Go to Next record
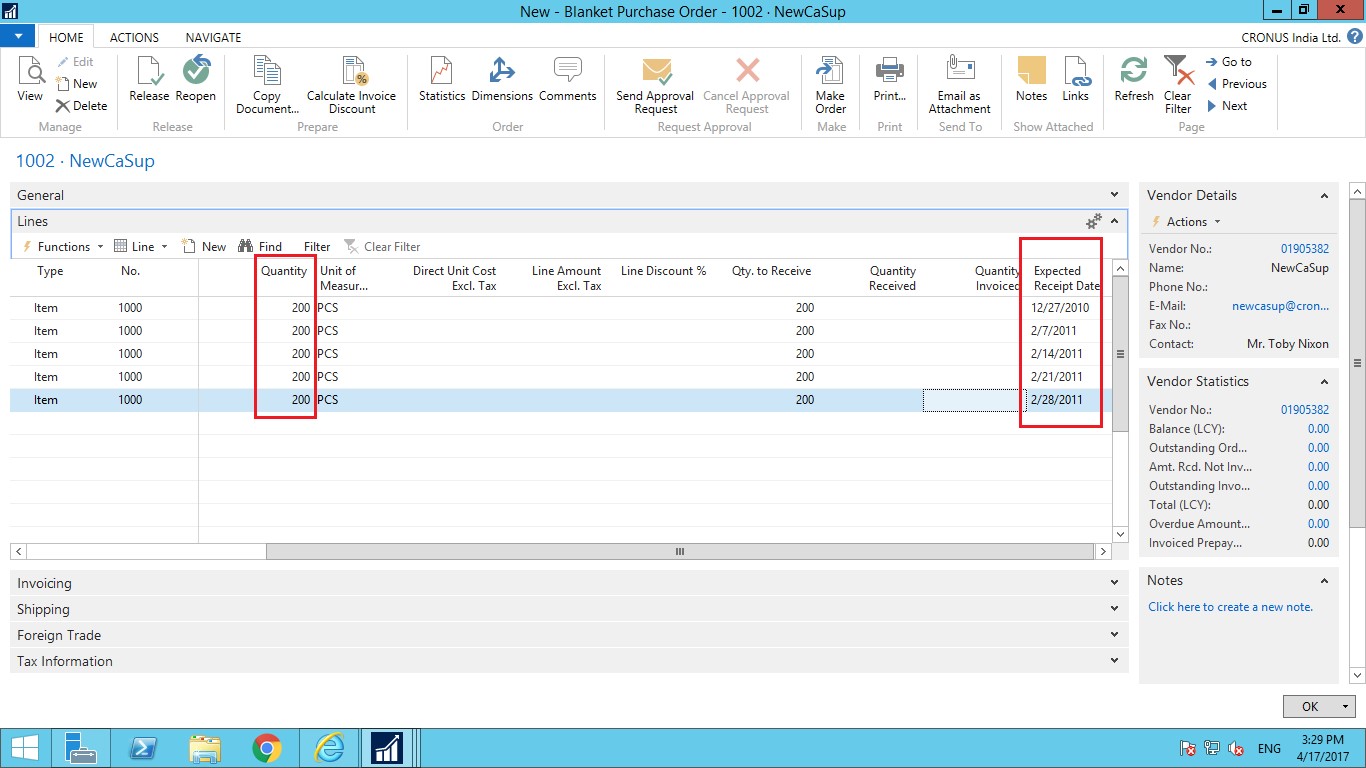Viewport: 1366px width, 768px height. [1227, 106]
